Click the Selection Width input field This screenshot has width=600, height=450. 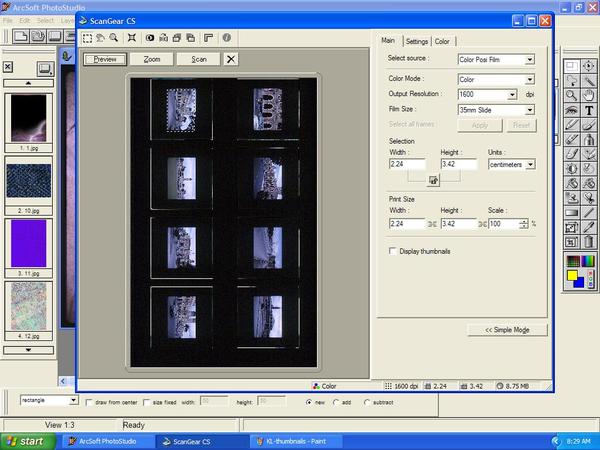click(x=407, y=164)
